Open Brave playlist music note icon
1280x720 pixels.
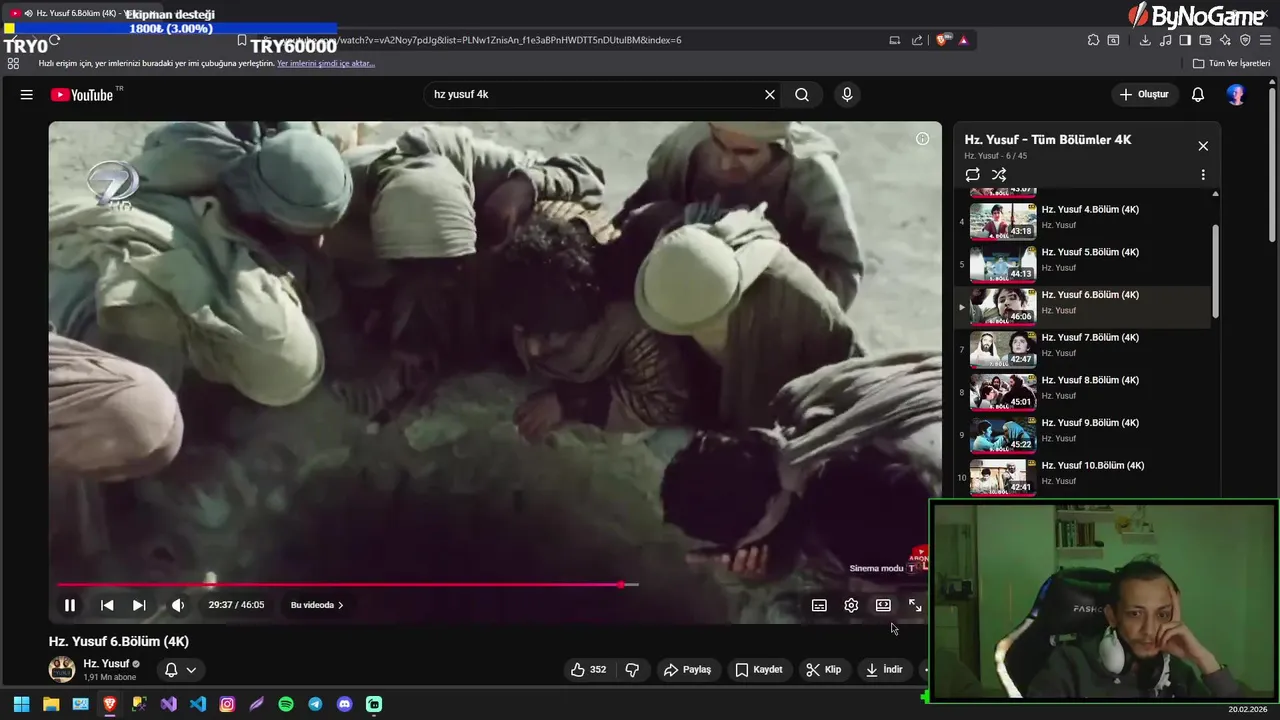click(x=1165, y=40)
